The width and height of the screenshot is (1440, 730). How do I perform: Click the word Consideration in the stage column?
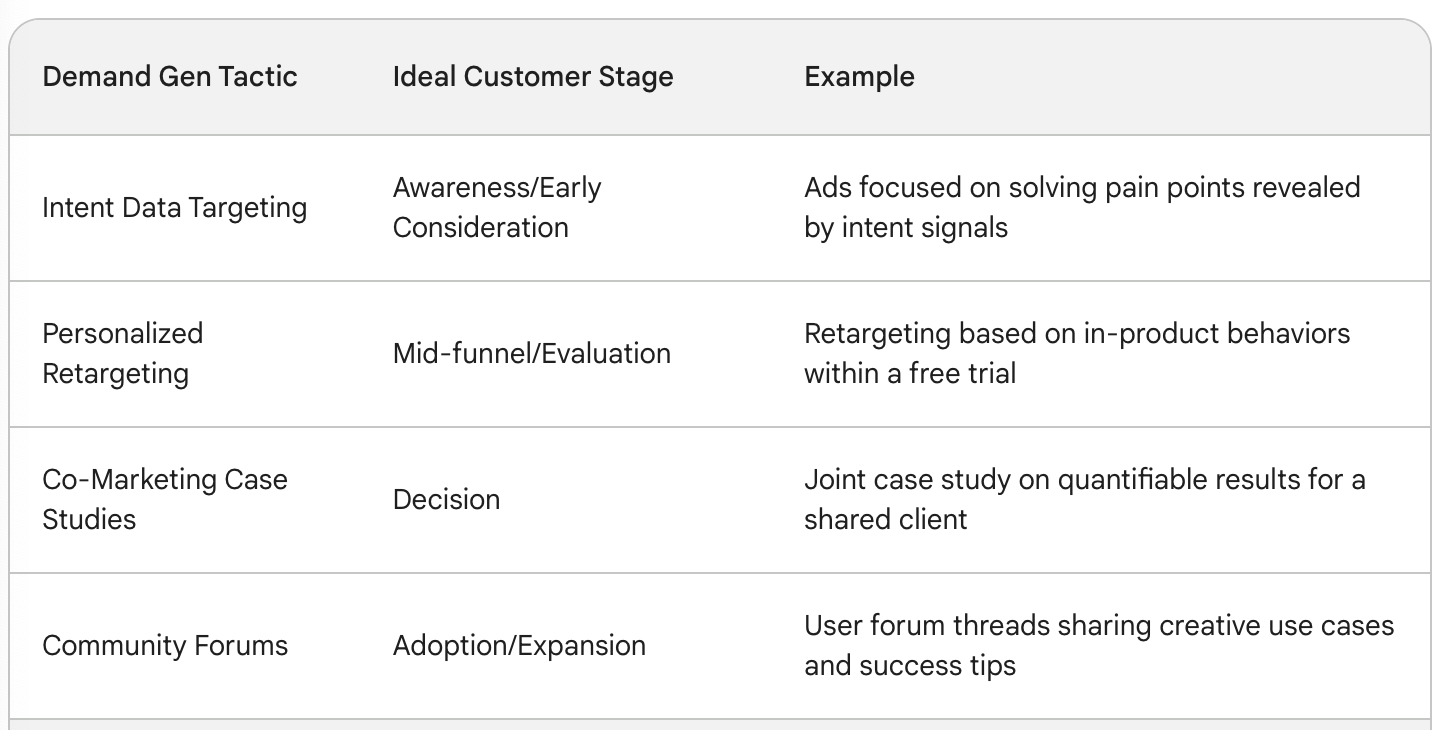[x=481, y=228]
